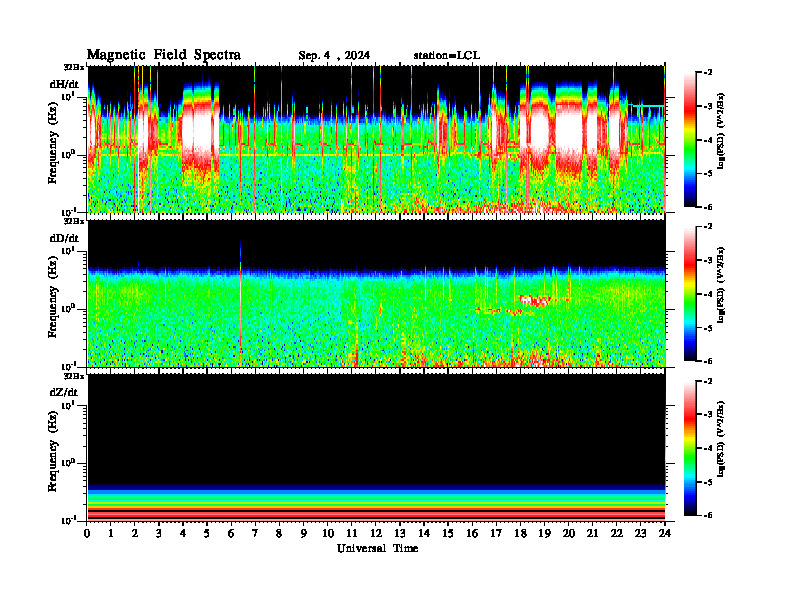This screenshot has height=612, width=792.
Task: Click the -2 label on the dH/dt color bar
Action: click(x=708, y=73)
